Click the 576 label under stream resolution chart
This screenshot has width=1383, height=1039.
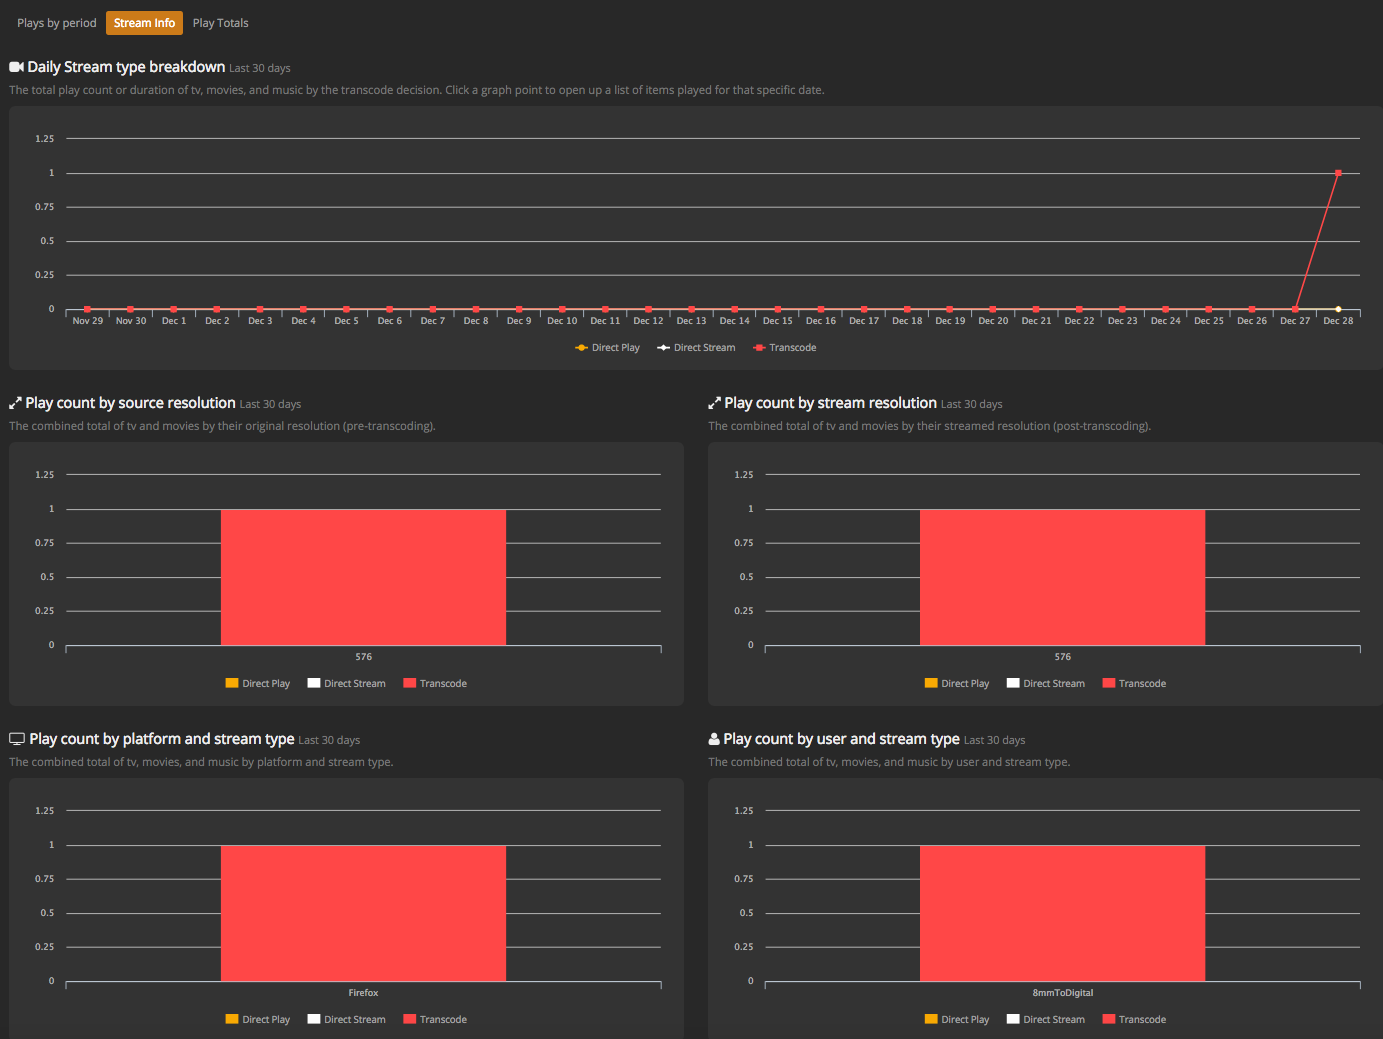(x=1062, y=657)
